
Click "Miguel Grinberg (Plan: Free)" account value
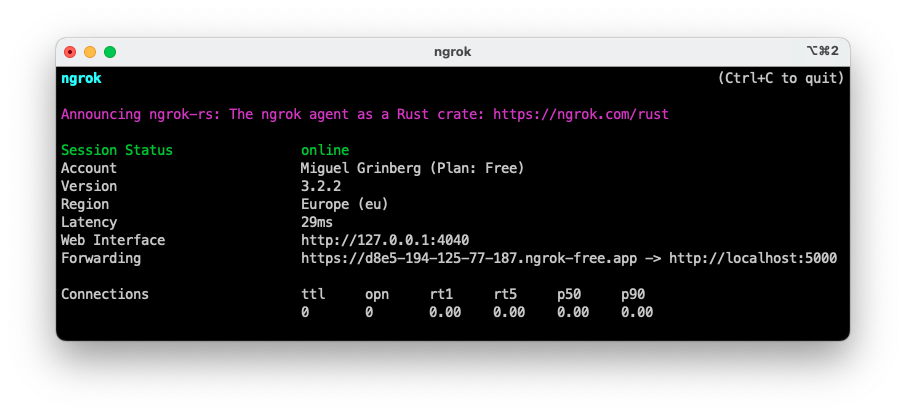[x=413, y=168]
